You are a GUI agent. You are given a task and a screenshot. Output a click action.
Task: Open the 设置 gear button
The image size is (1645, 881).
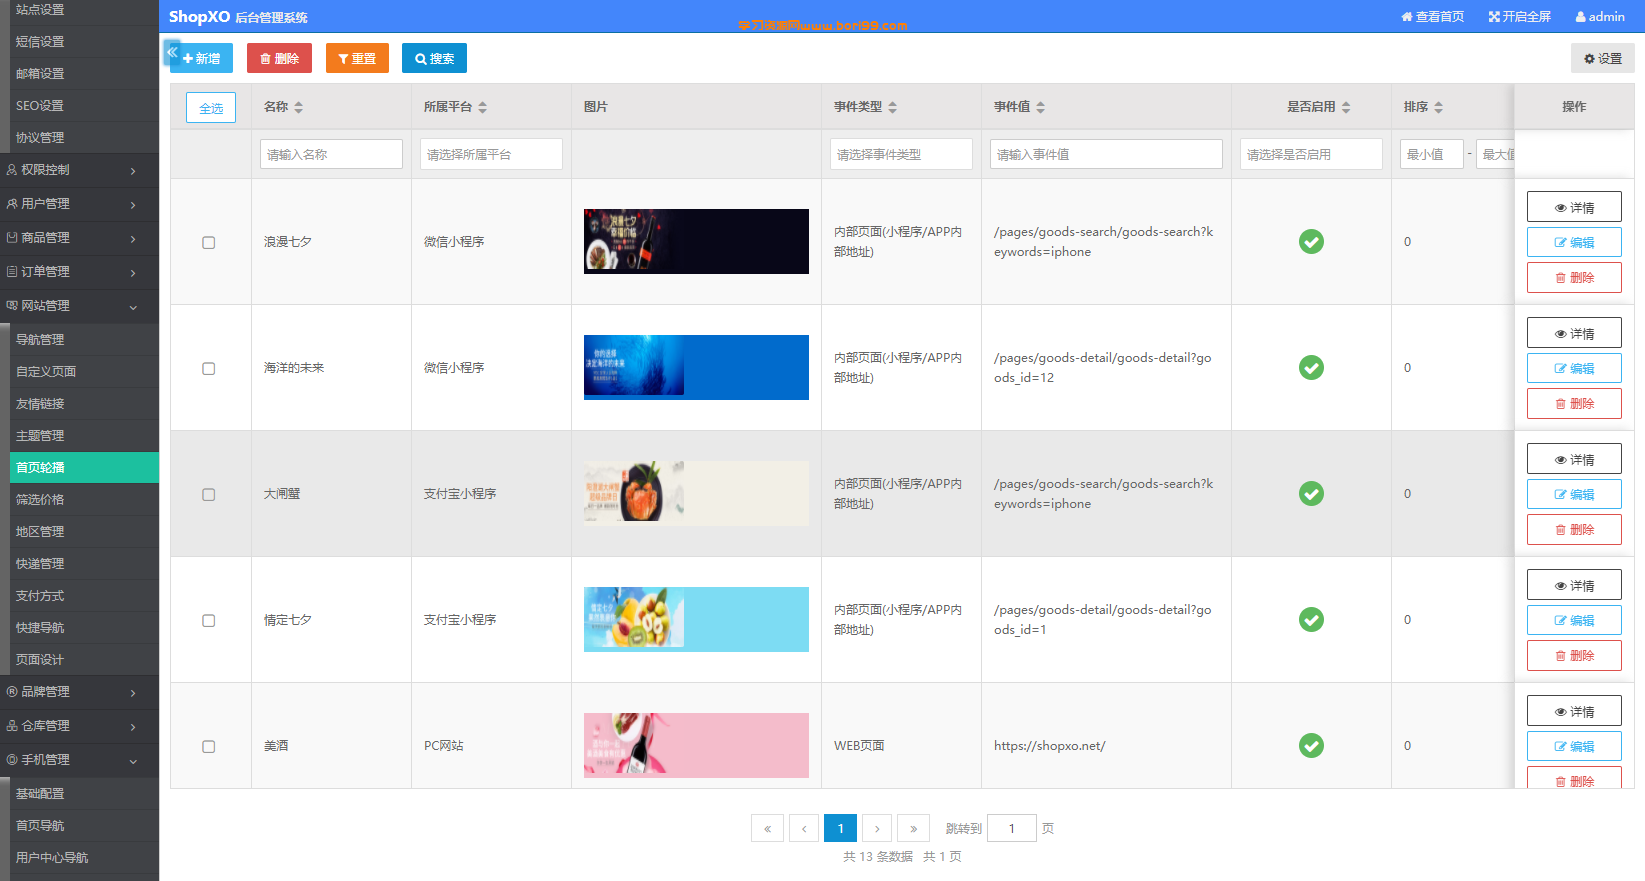pos(1603,58)
